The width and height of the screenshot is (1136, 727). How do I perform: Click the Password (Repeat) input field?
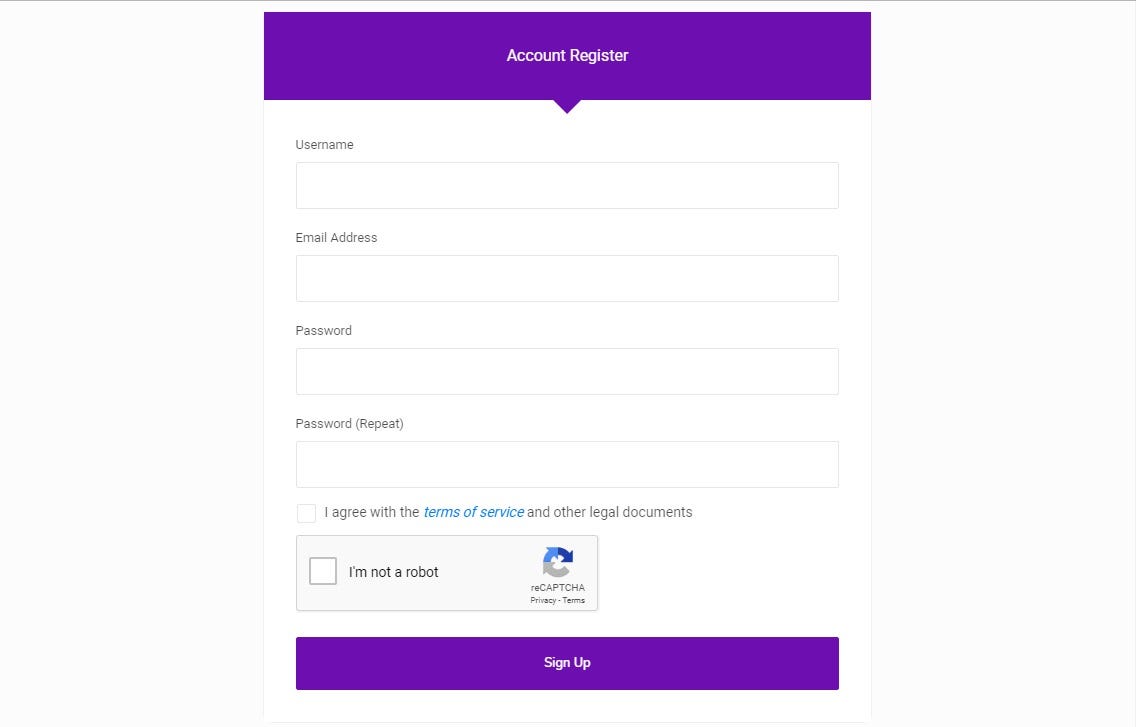567,464
